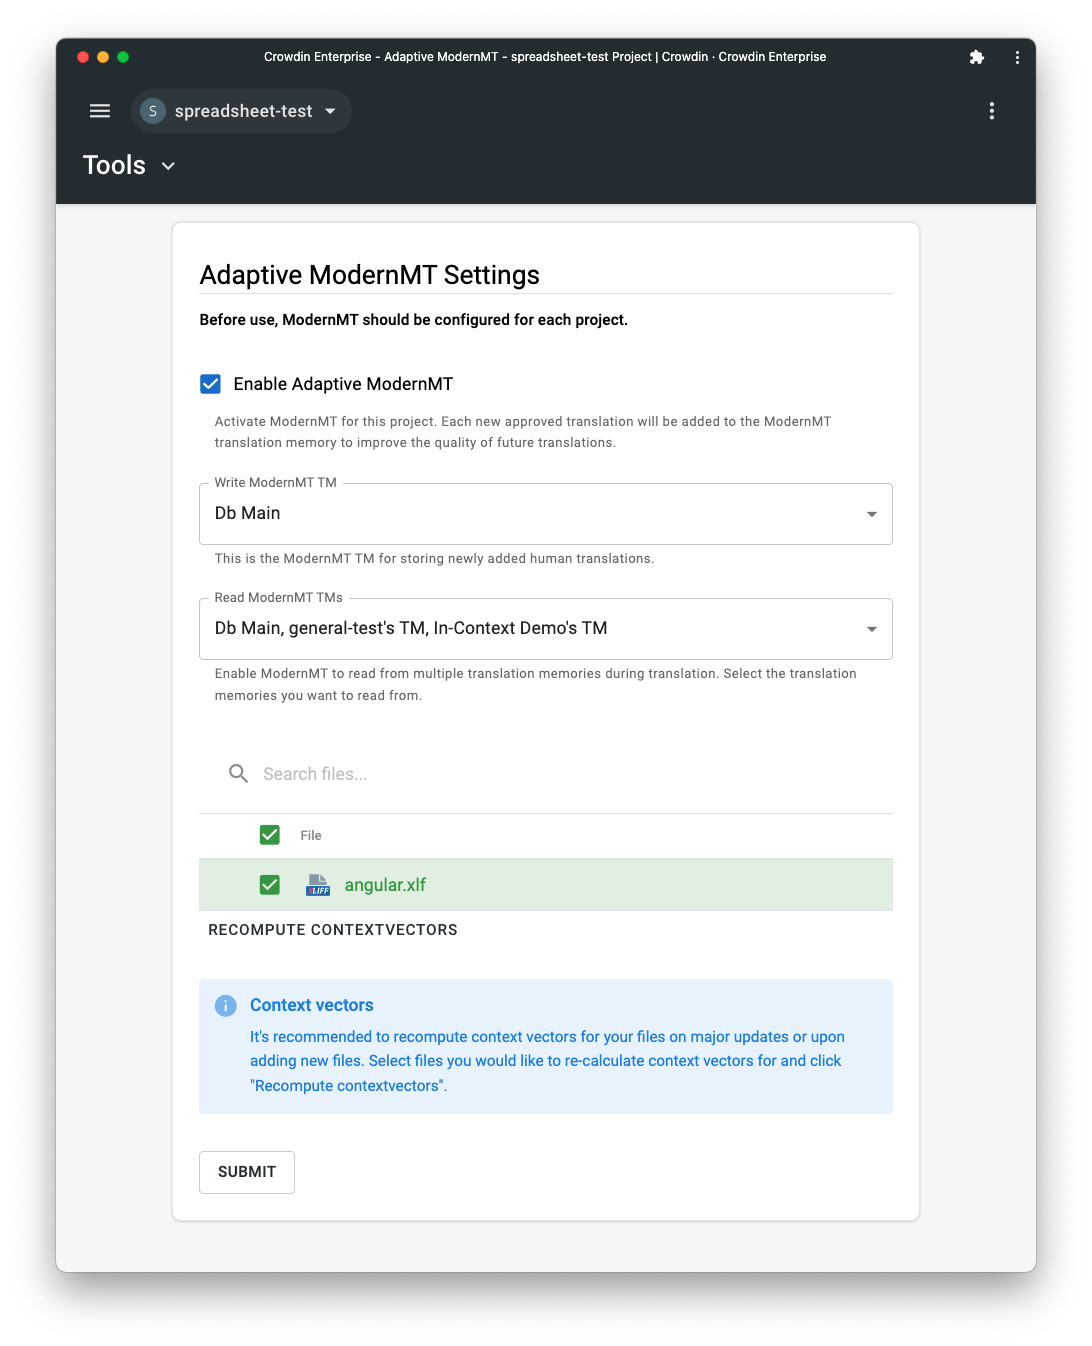Viewport: 1092px width, 1346px height.
Task: Click the Submit button
Action: click(247, 1172)
